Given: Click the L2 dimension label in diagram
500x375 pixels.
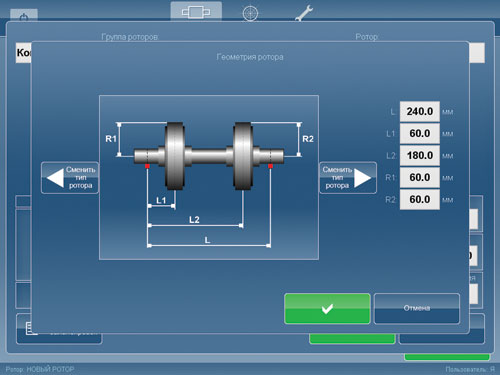Looking at the screenshot, I should click(x=194, y=220).
